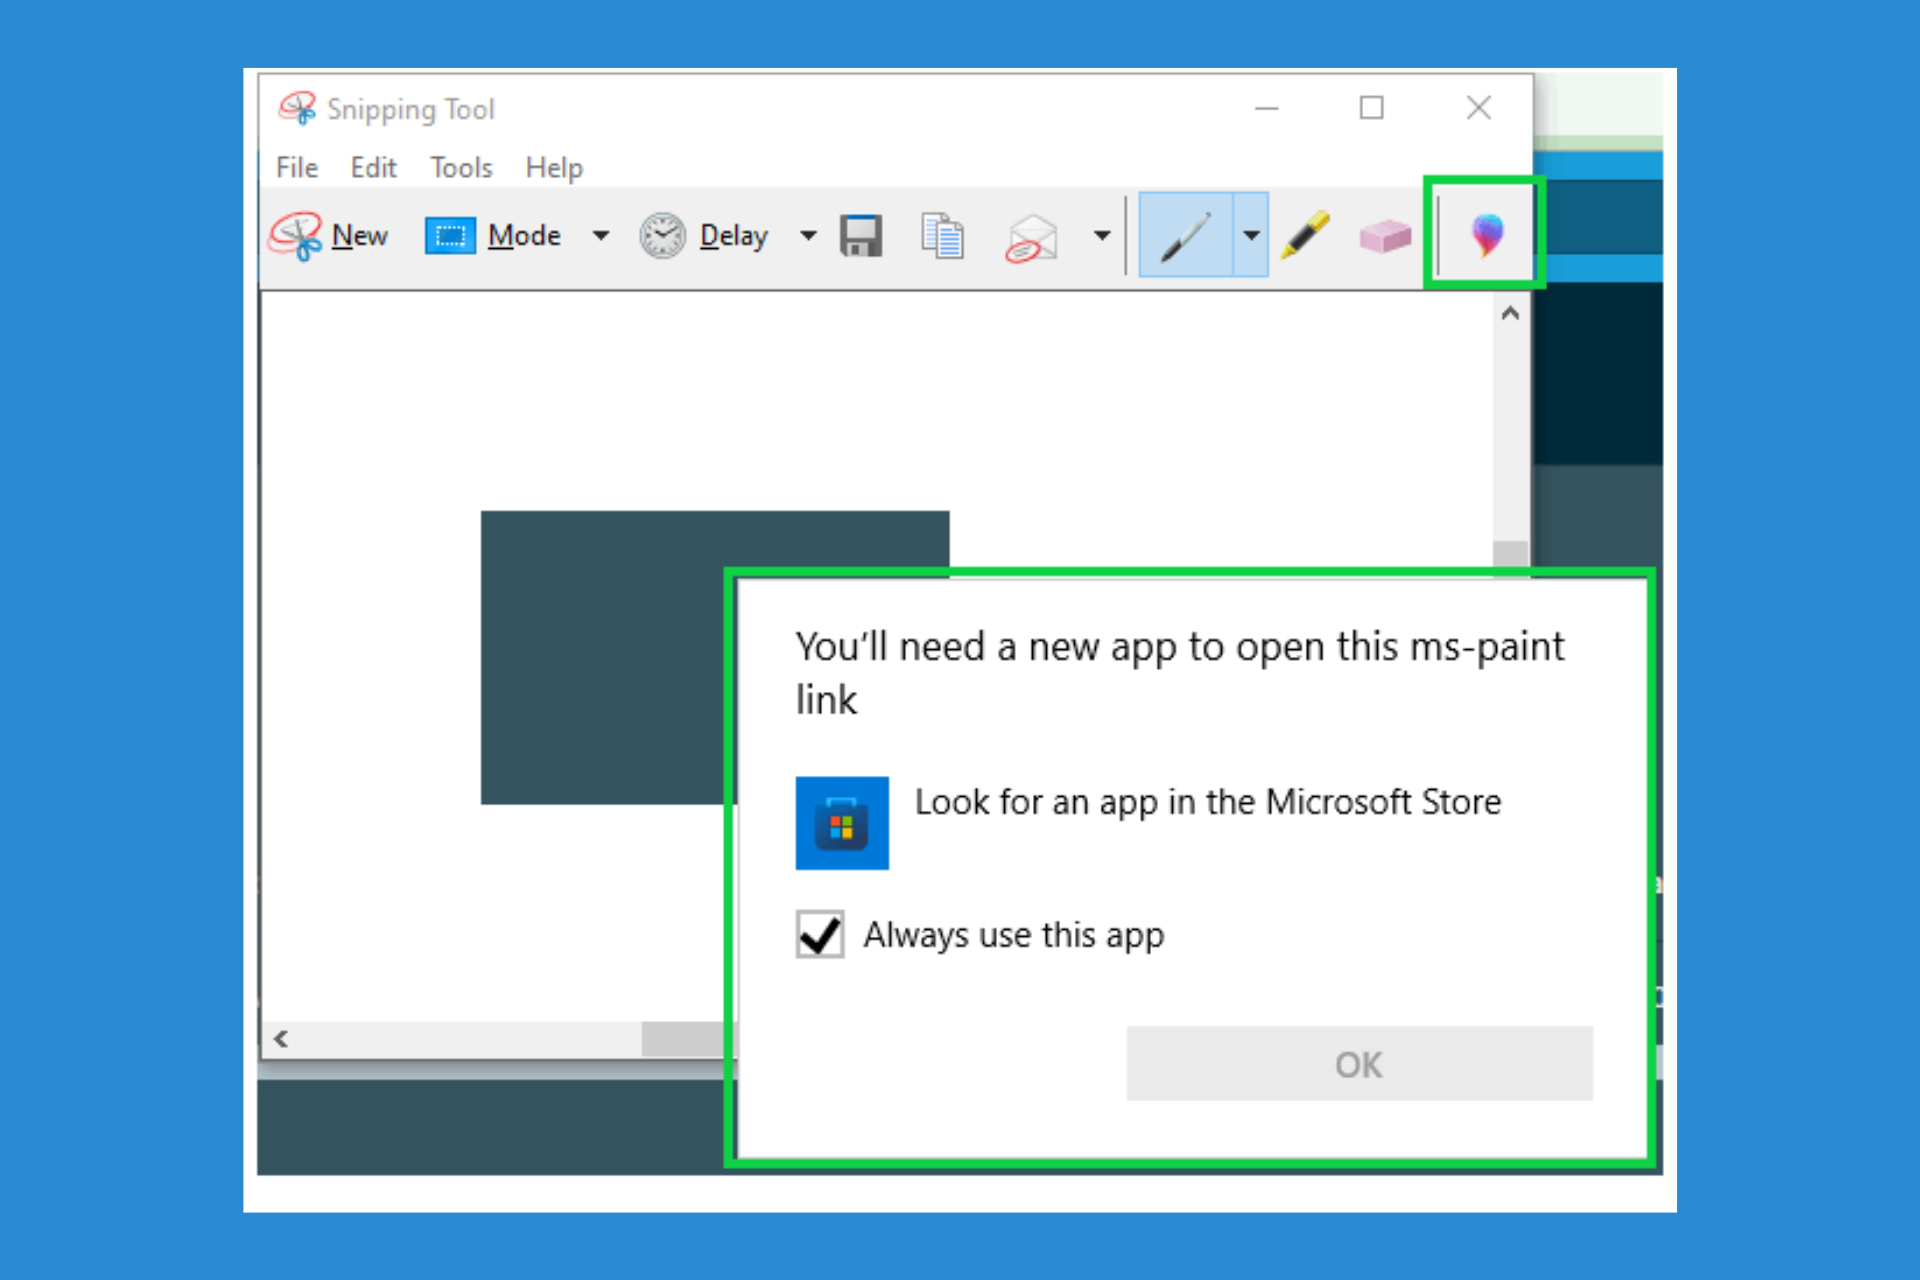Click the OK button in dialog
Screen dimensions: 1920x1280
(x=1359, y=1064)
